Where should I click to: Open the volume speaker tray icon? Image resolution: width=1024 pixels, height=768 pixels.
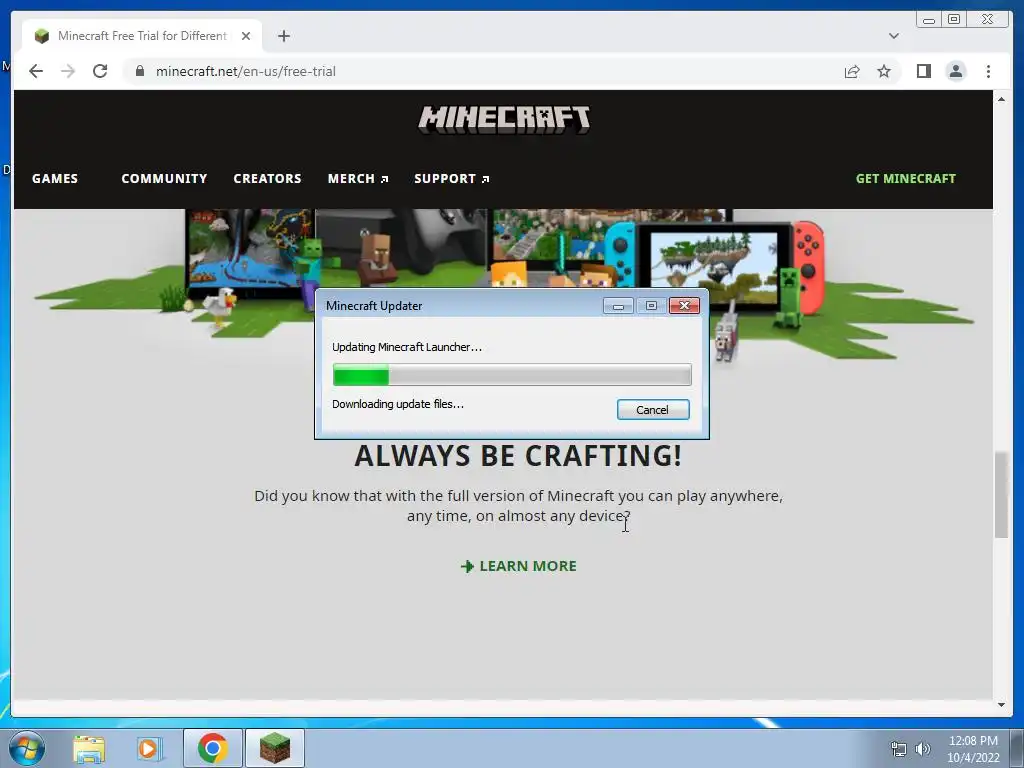click(x=923, y=749)
